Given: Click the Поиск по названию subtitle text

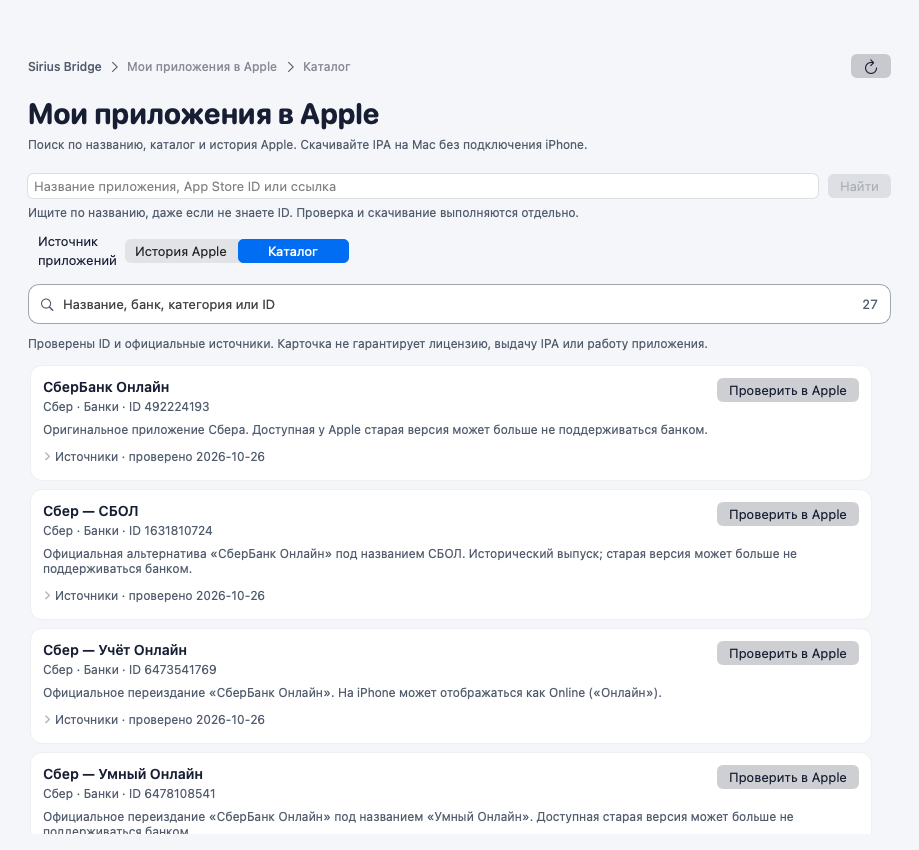Looking at the screenshot, I should 307,145.
